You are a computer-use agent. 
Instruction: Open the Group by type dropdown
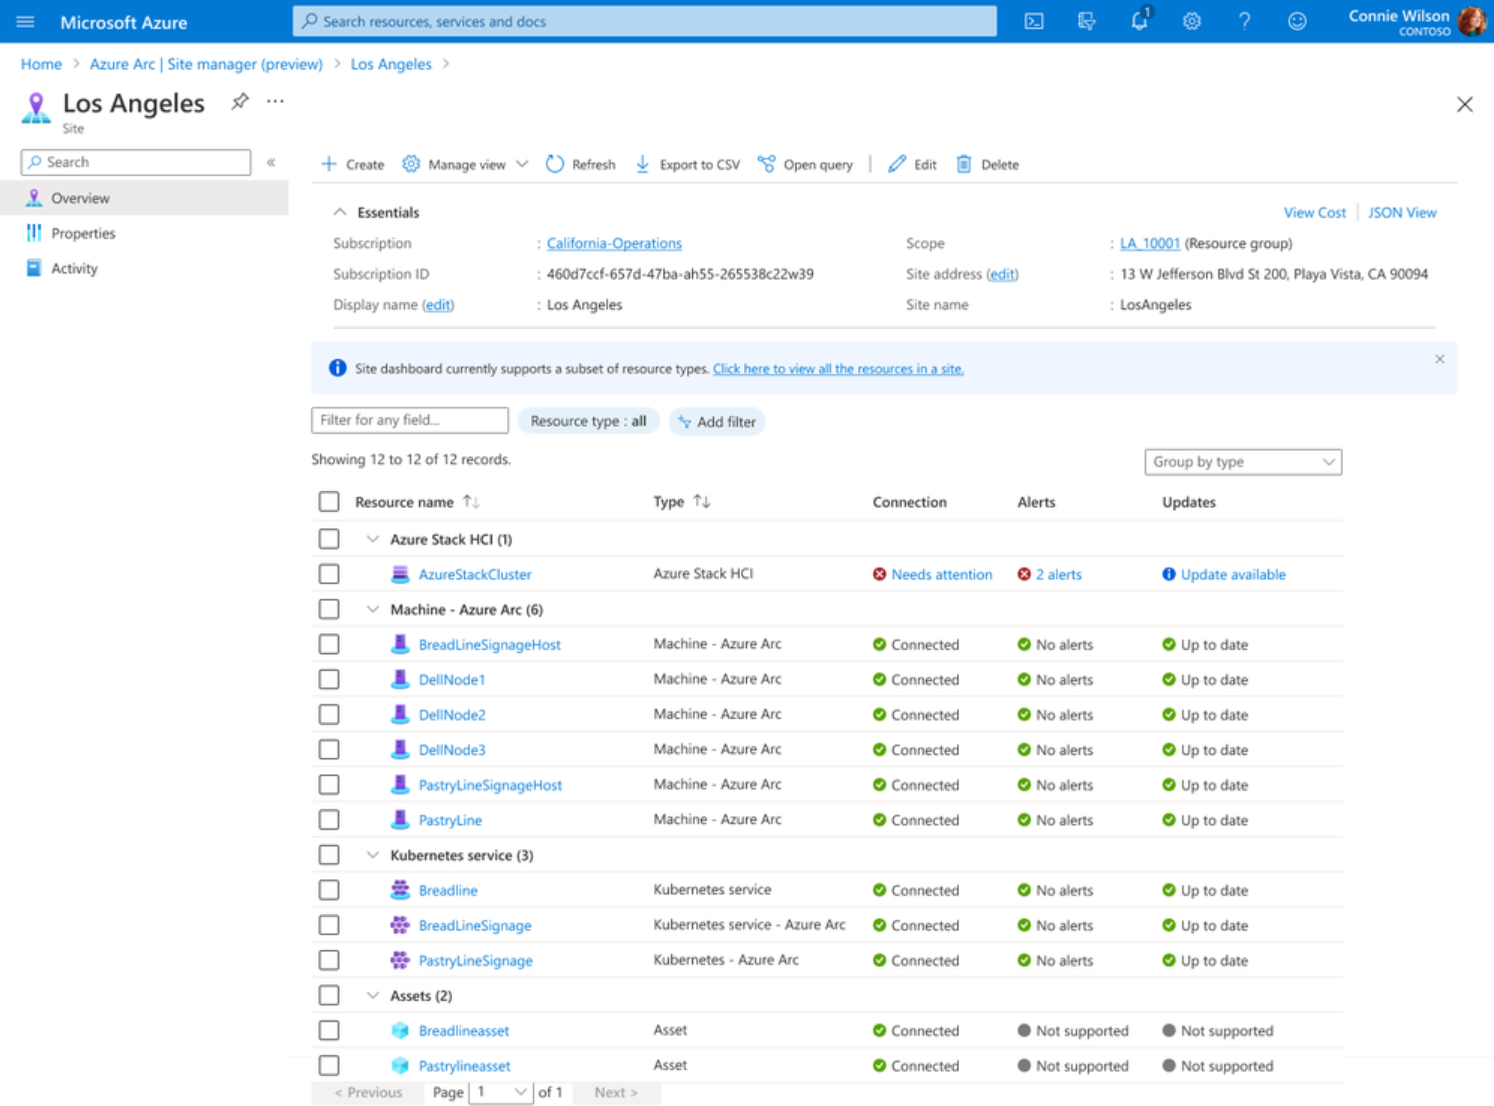(1242, 462)
